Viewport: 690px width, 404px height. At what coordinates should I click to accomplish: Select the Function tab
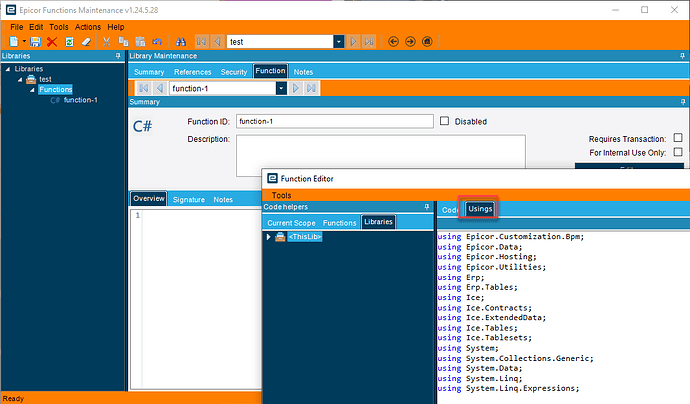(x=270, y=71)
